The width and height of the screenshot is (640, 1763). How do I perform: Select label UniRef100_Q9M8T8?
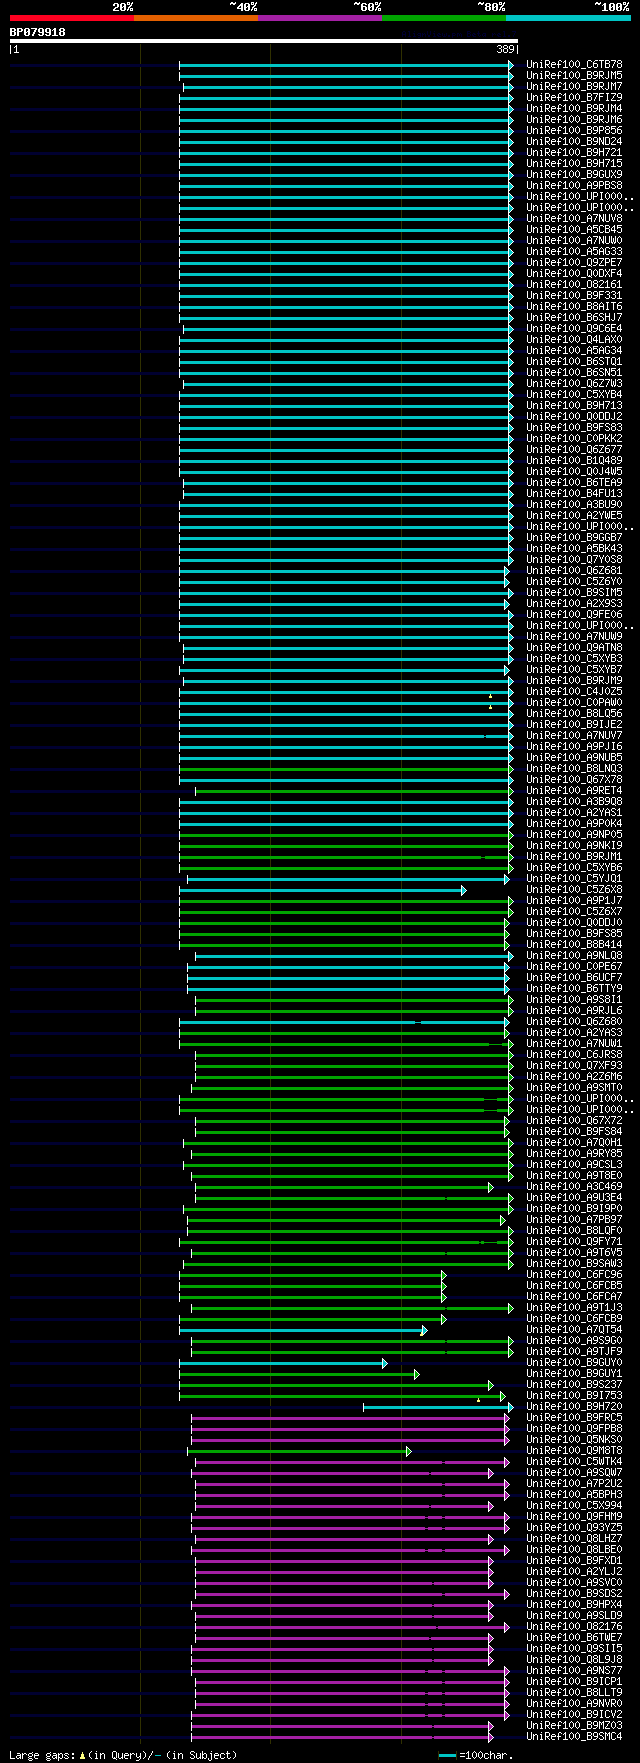[574, 1450]
